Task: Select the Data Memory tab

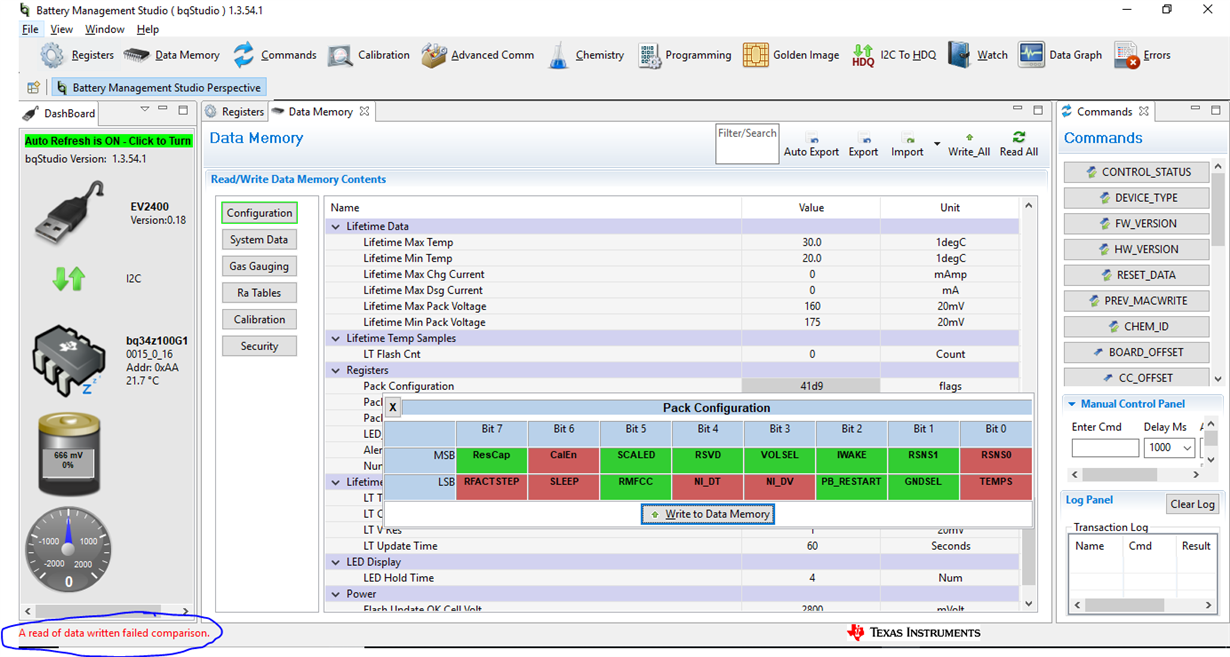Action: tap(320, 112)
